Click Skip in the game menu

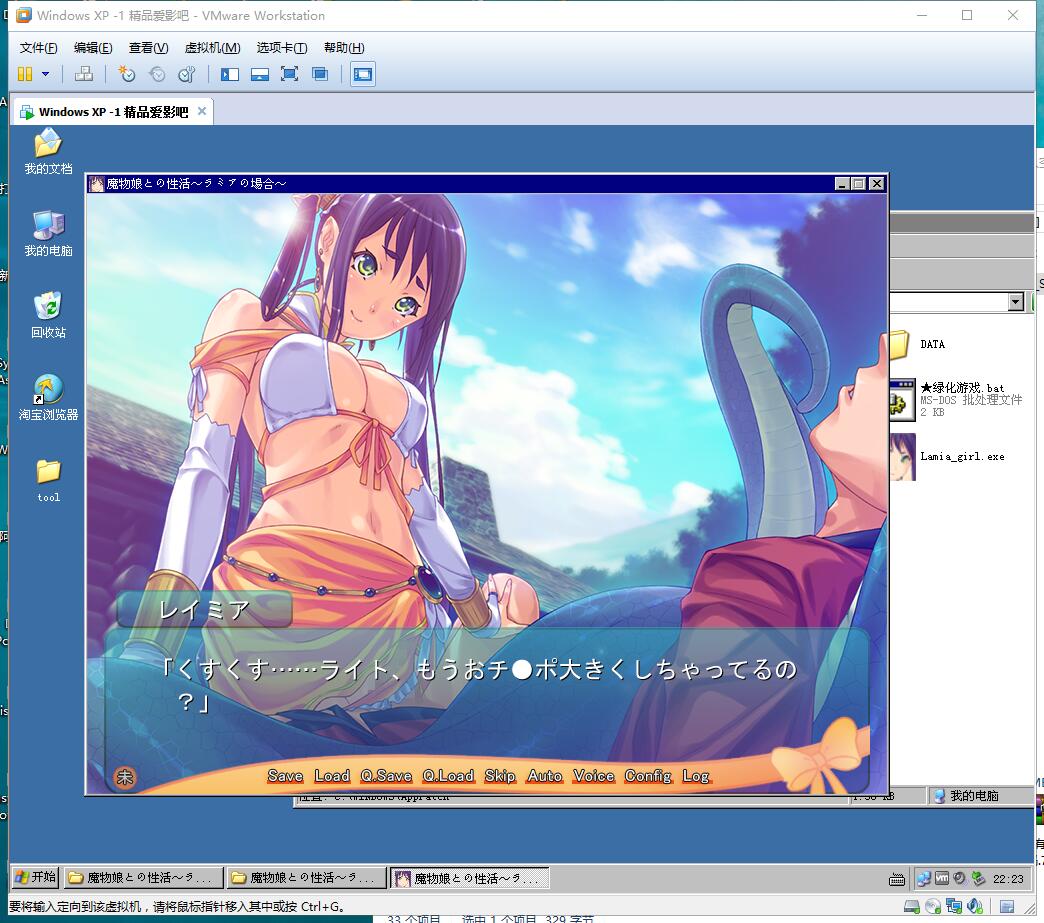pos(500,776)
